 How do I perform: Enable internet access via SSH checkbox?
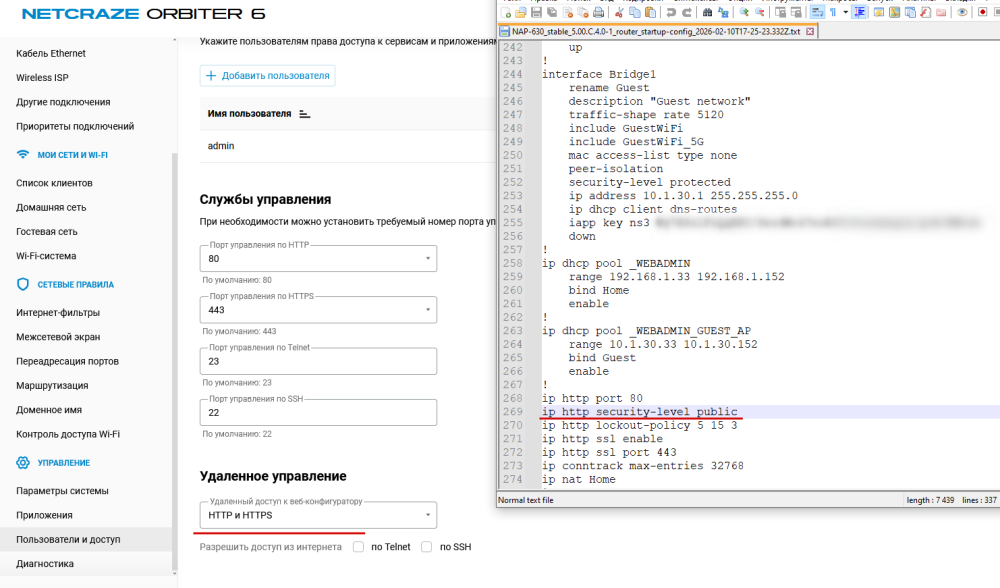click(427, 547)
